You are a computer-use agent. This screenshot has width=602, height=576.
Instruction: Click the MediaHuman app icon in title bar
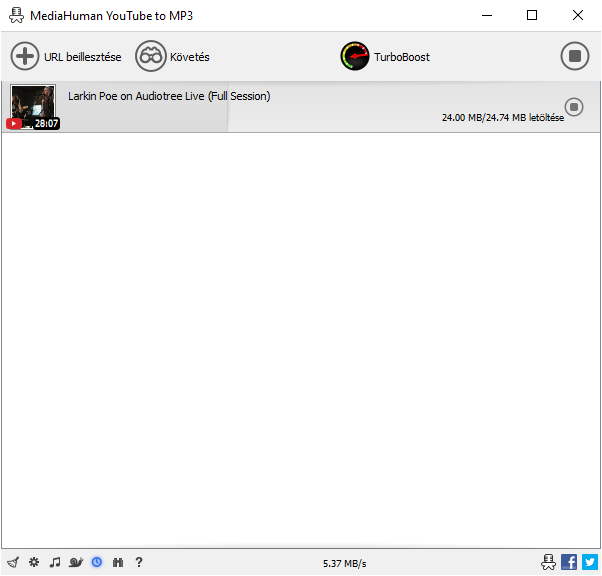point(16,15)
